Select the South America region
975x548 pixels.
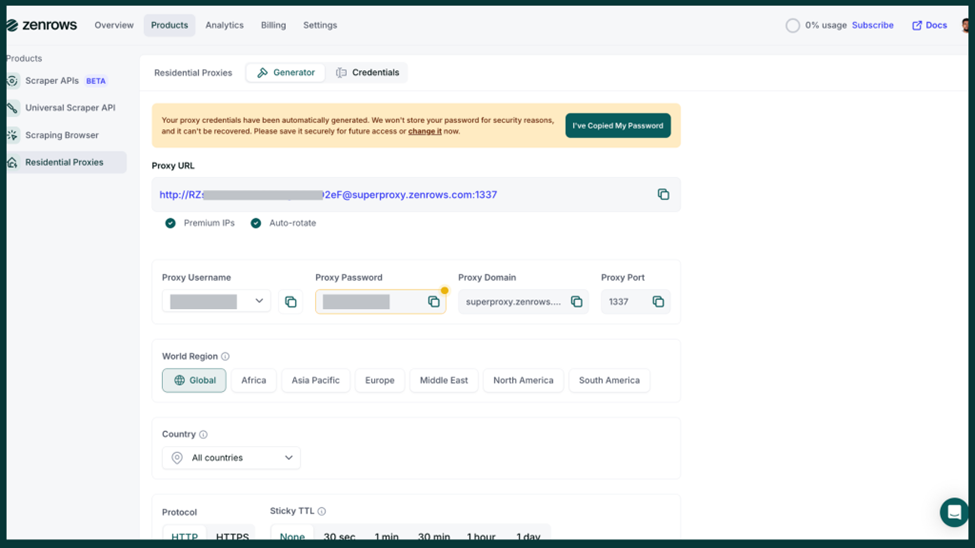pyautogui.click(x=609, y=380)
